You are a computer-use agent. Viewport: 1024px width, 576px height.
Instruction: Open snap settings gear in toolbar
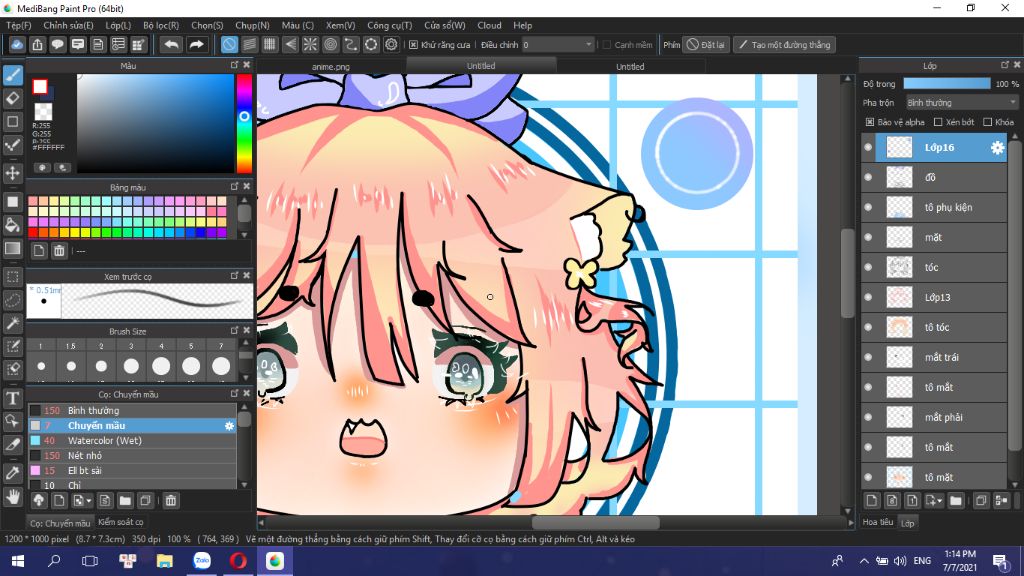click(391, 44)
